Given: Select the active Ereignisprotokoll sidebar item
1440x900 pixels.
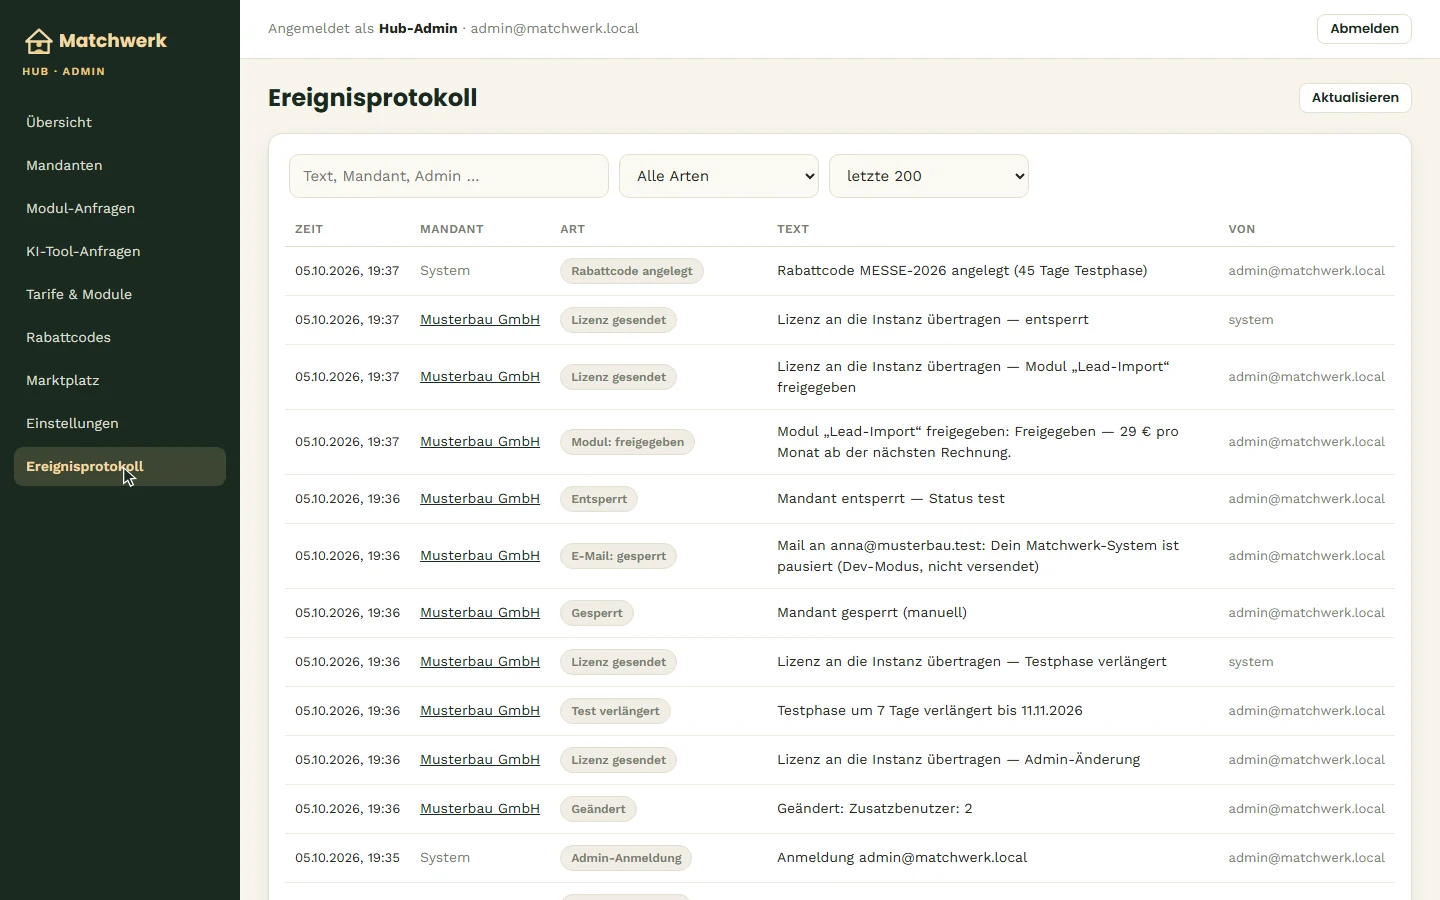Looking at the screenshot, I should (120, 466).
